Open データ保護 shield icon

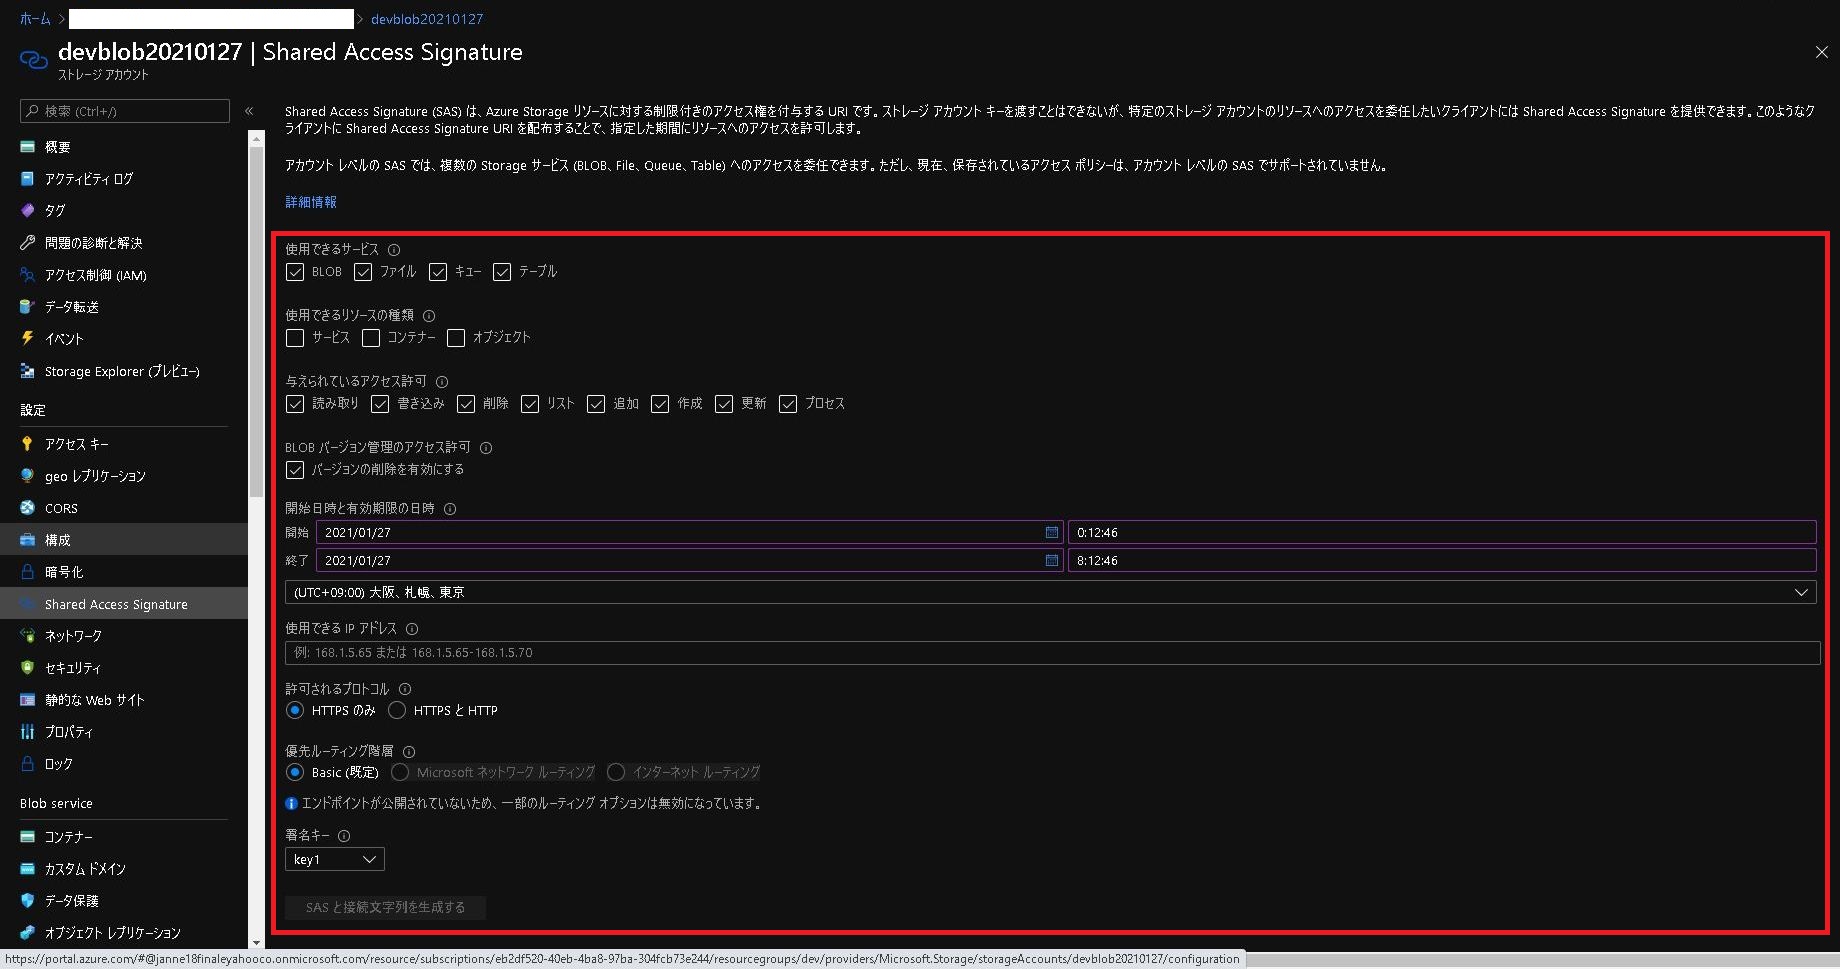point(28,901)
